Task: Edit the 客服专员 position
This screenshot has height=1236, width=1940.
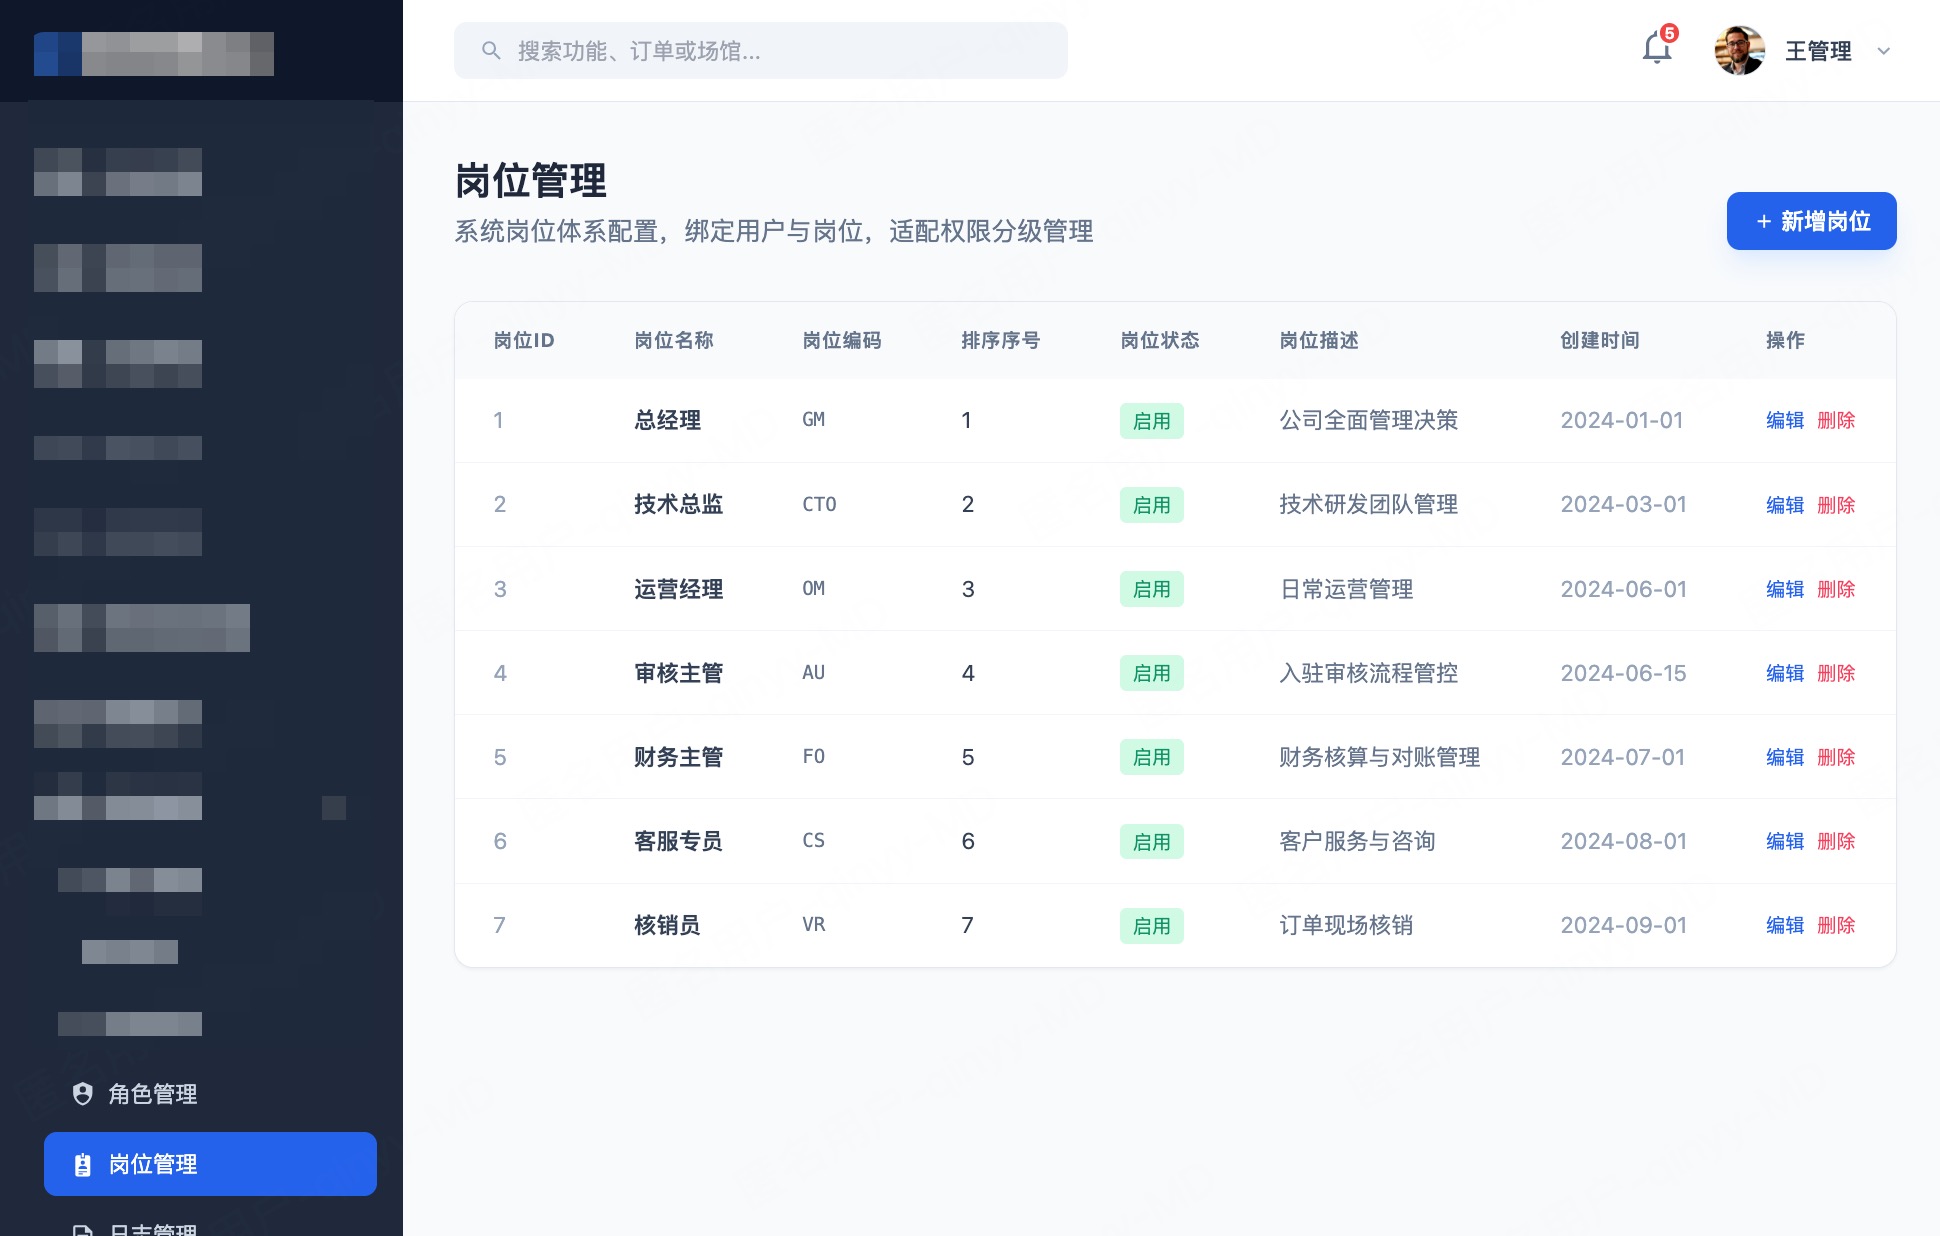Action: pos(1785,841)
